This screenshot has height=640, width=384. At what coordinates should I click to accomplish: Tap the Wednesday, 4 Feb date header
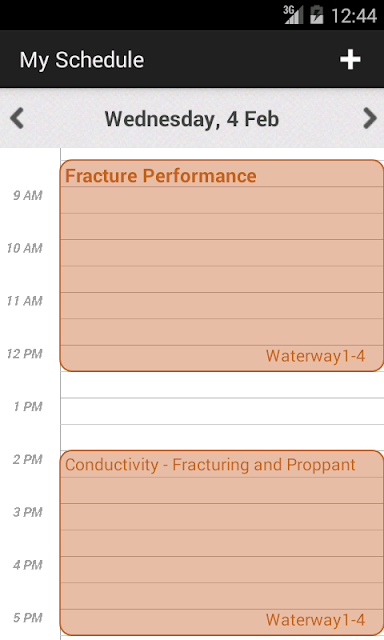[x=192, y=119]
